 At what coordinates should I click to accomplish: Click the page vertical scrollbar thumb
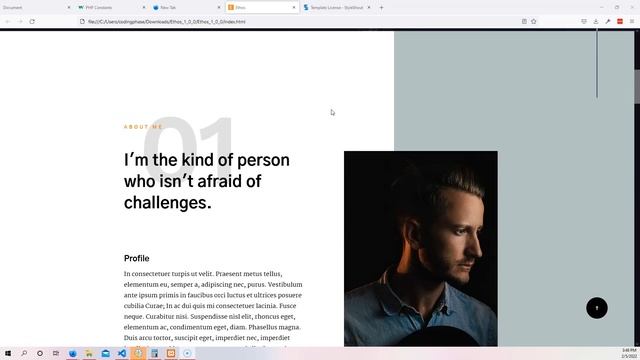point(637,87)
